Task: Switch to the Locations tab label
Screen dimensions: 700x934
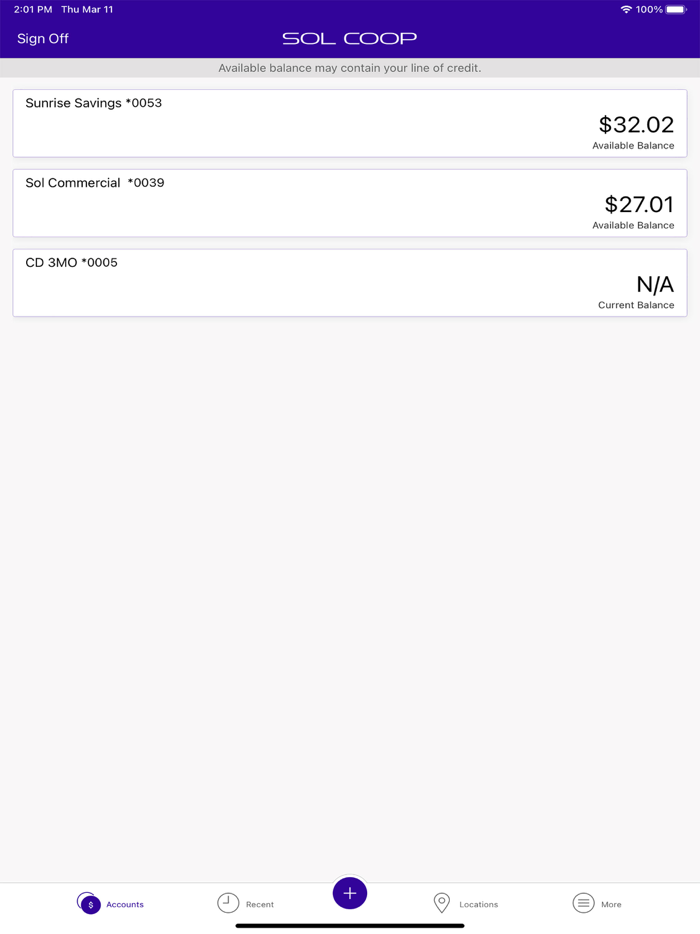Action: pyautogui.click(x=478, y=904)
